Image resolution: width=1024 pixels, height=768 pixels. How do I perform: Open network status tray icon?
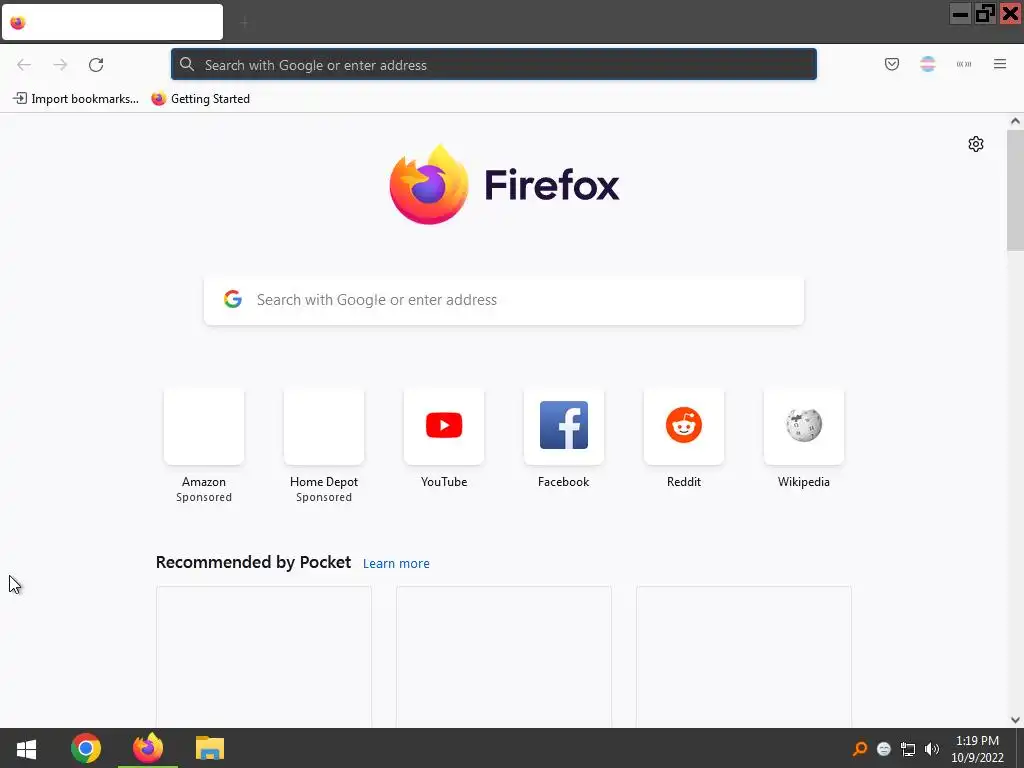[x=908, y=748]
